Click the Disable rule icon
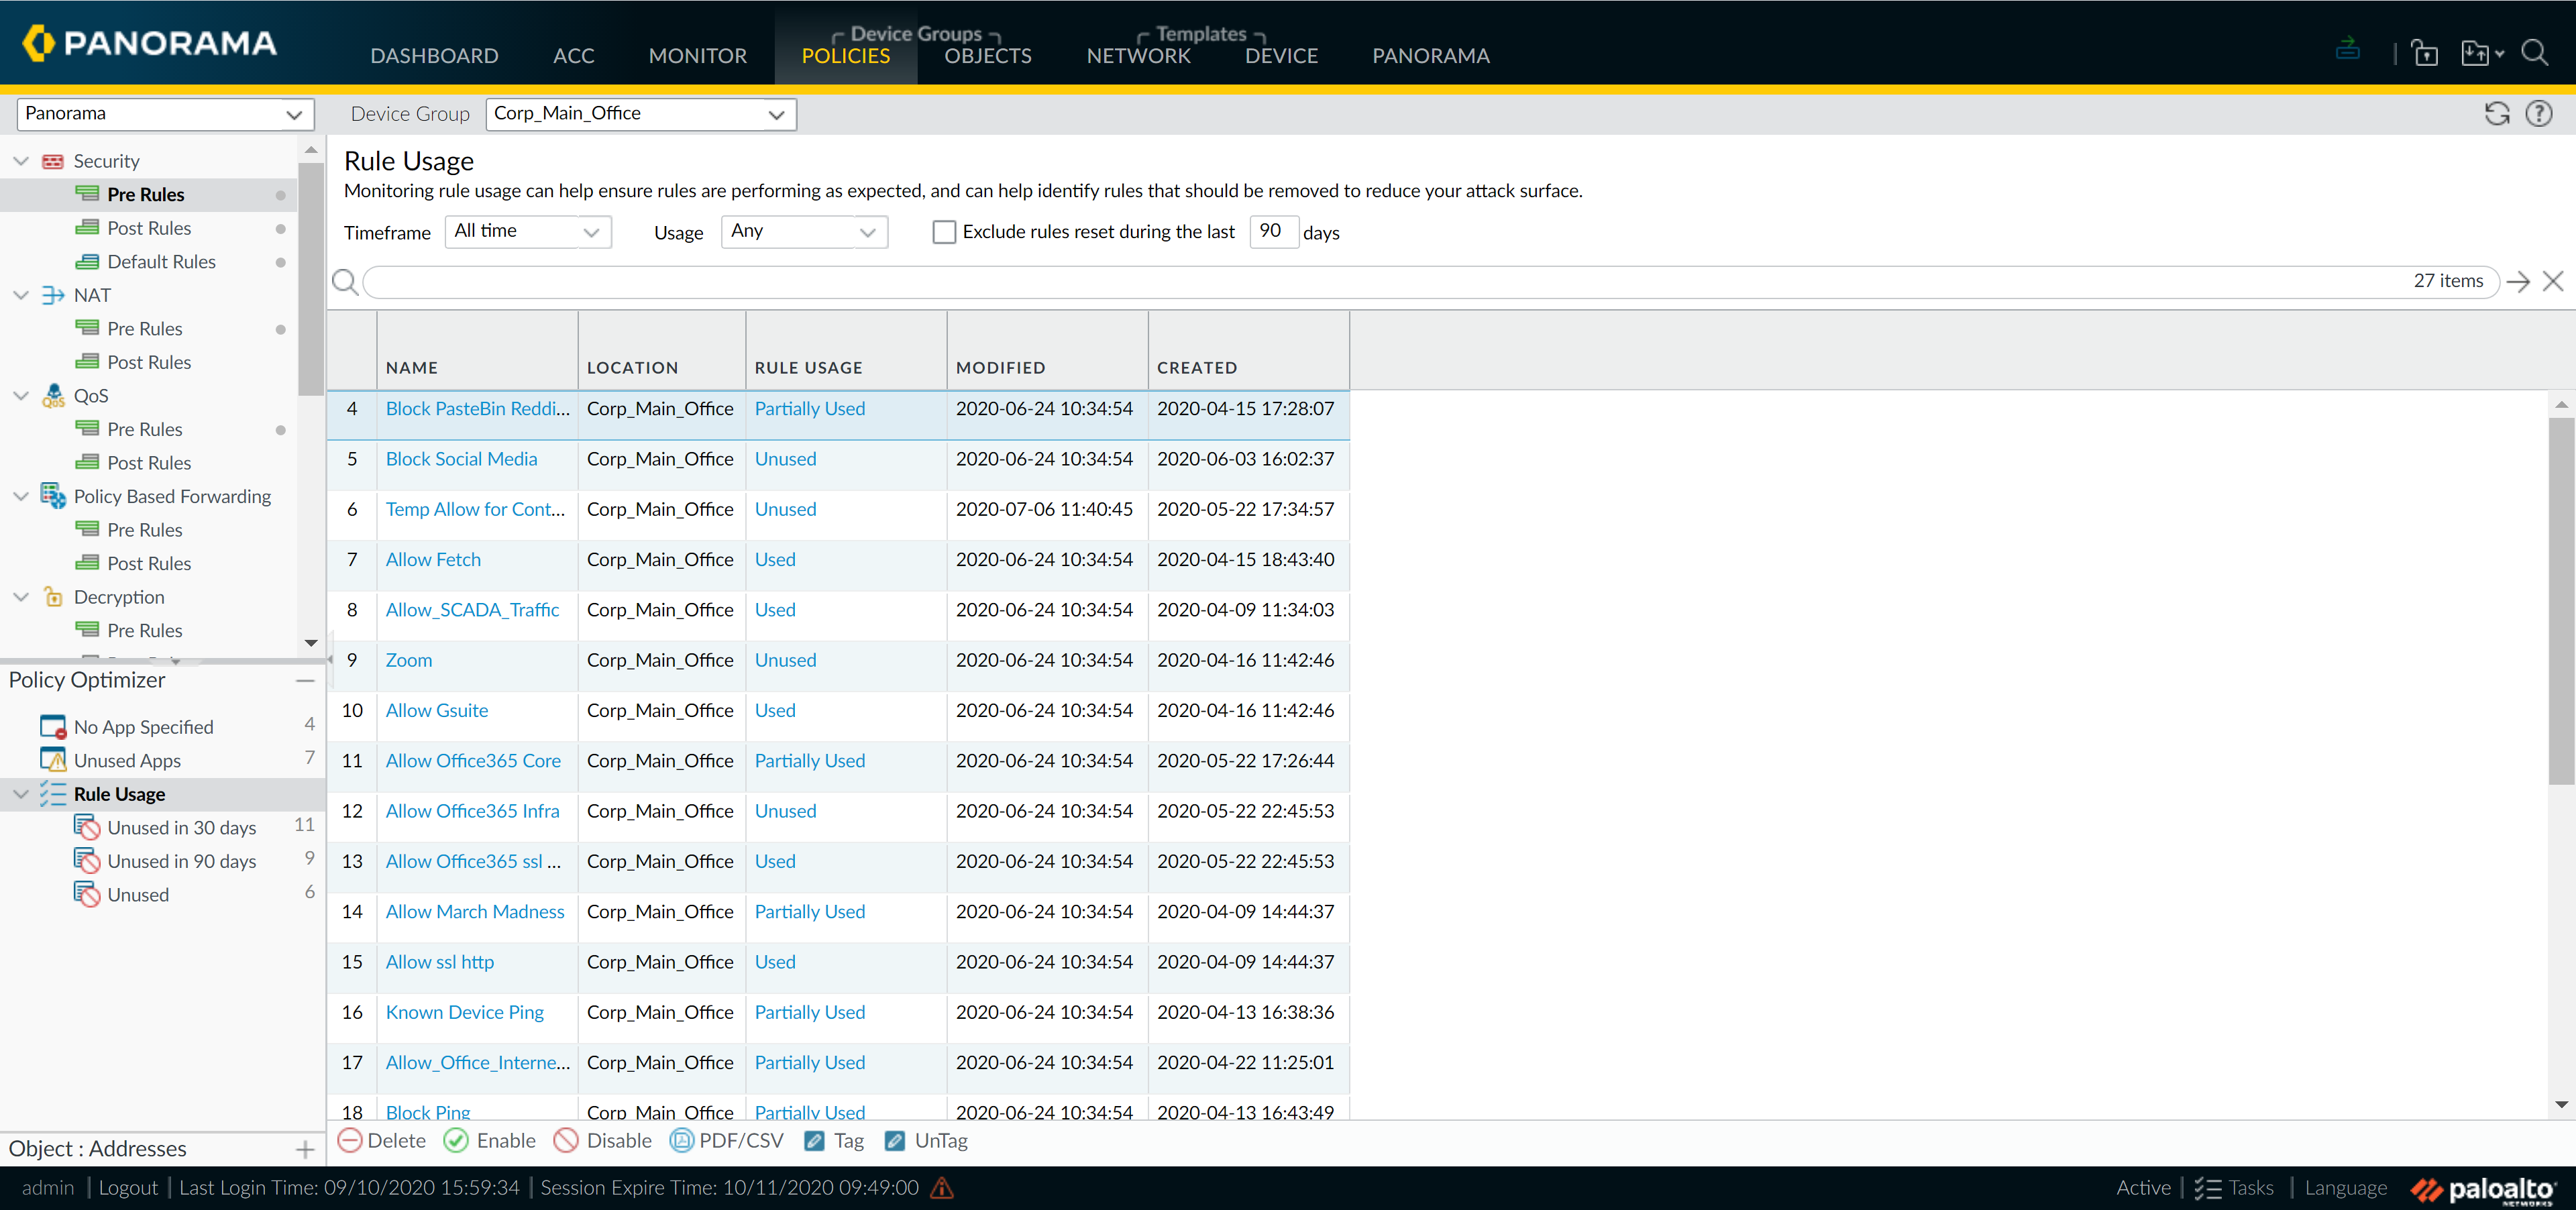Image resolution: width=2576 pixels, height=1210 pixels. (566, 1140)
